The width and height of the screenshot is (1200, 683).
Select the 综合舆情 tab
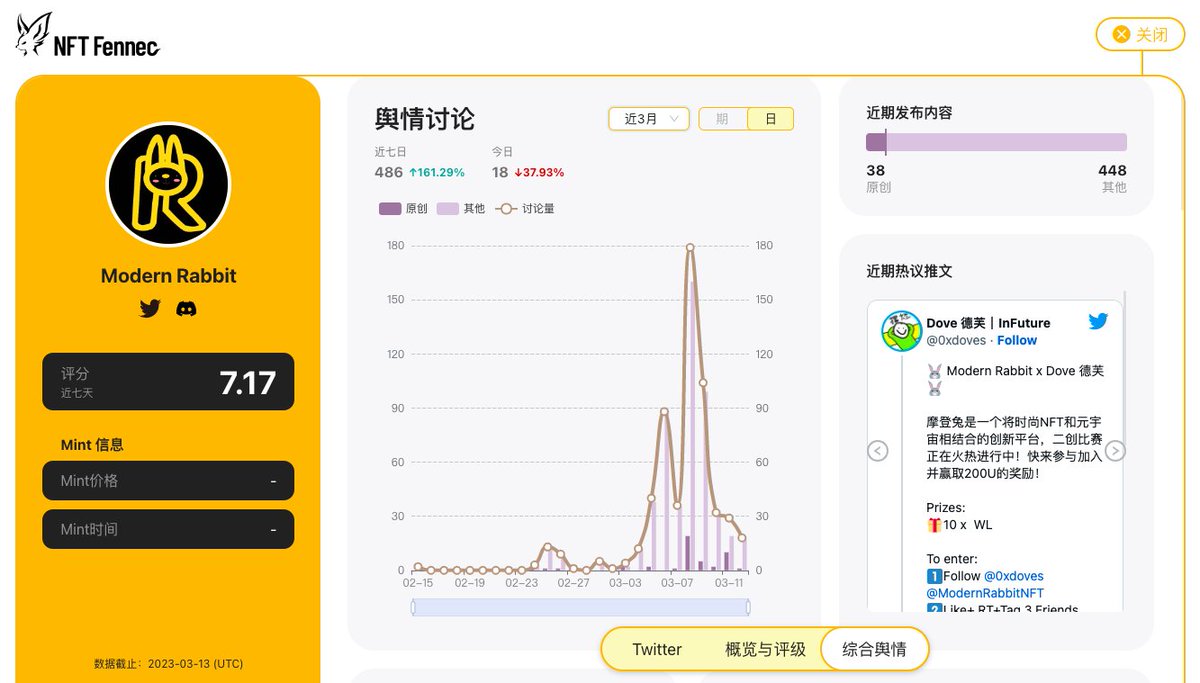874,649
